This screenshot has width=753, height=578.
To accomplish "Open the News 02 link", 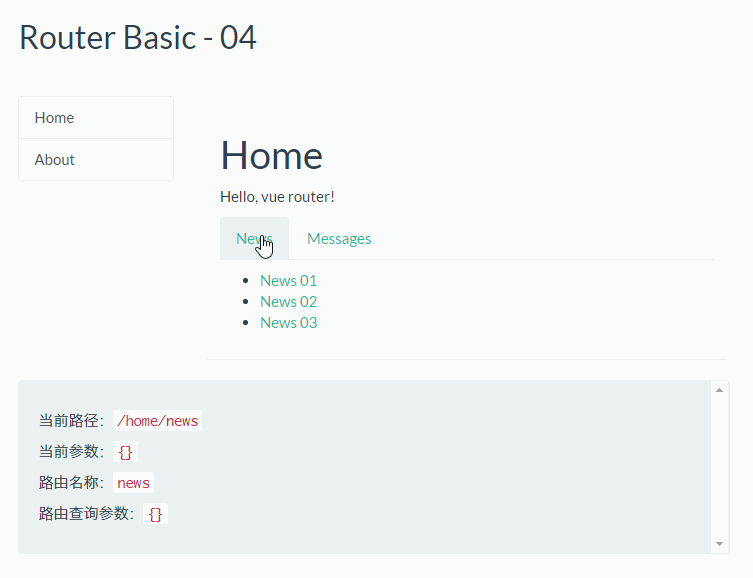I will pos(288,302).
